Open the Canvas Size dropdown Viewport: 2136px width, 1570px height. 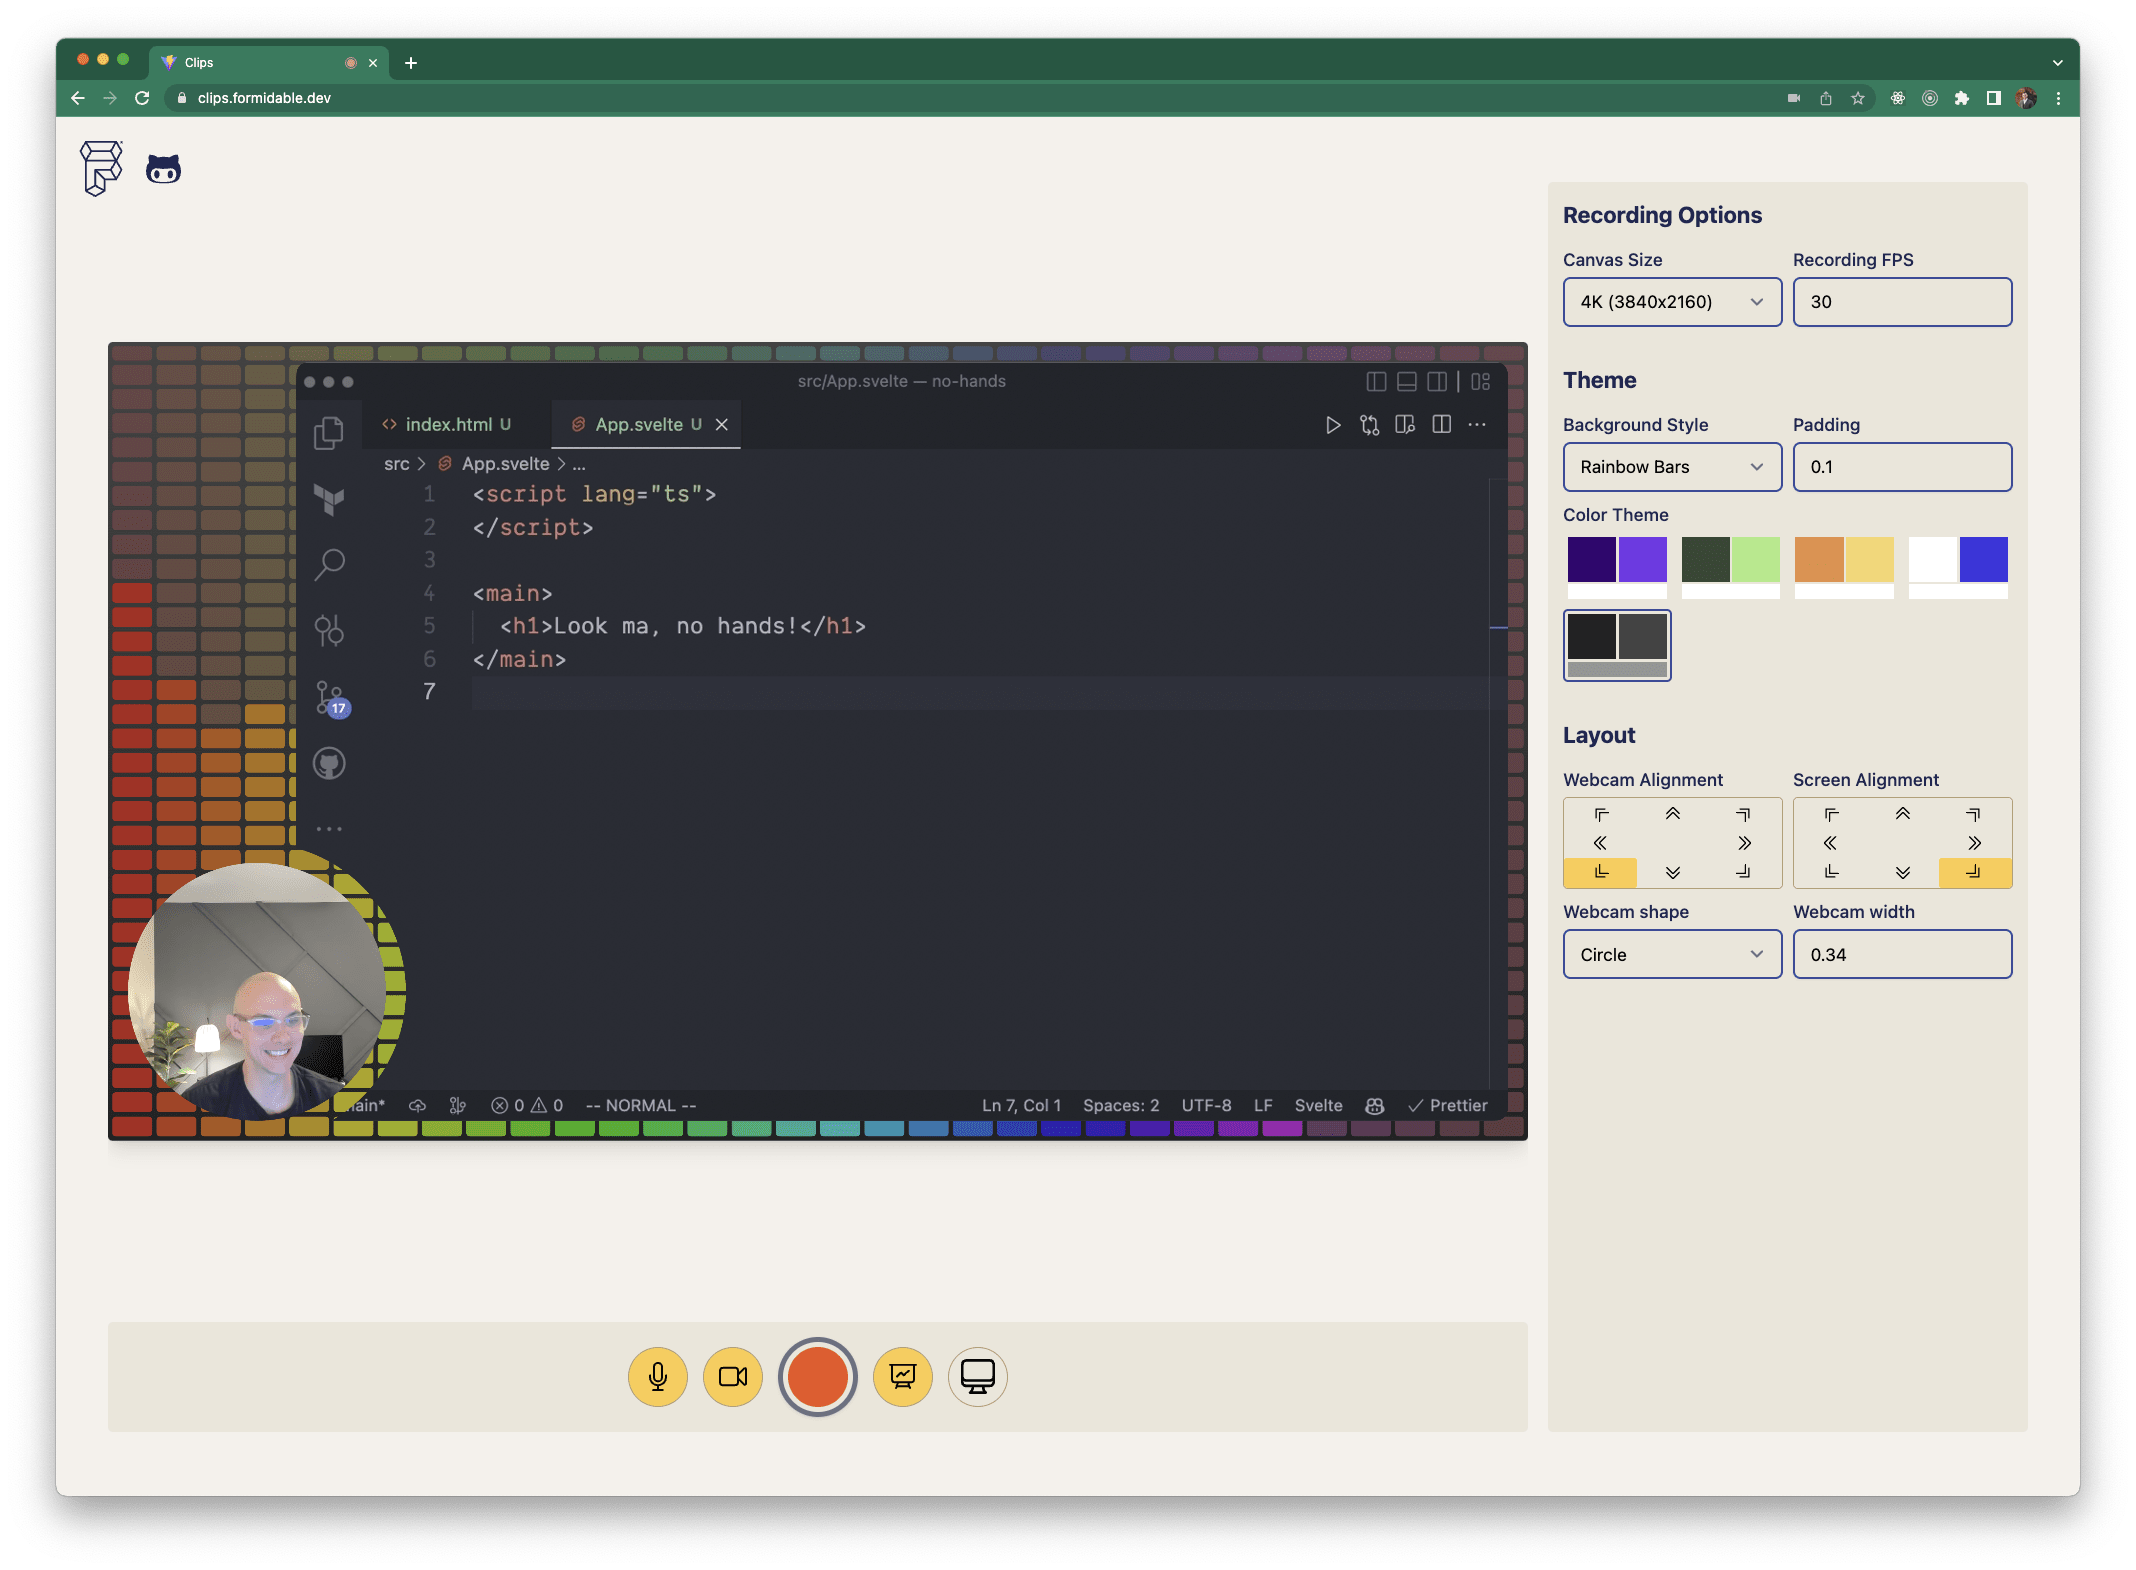(x=1672, y=302)
